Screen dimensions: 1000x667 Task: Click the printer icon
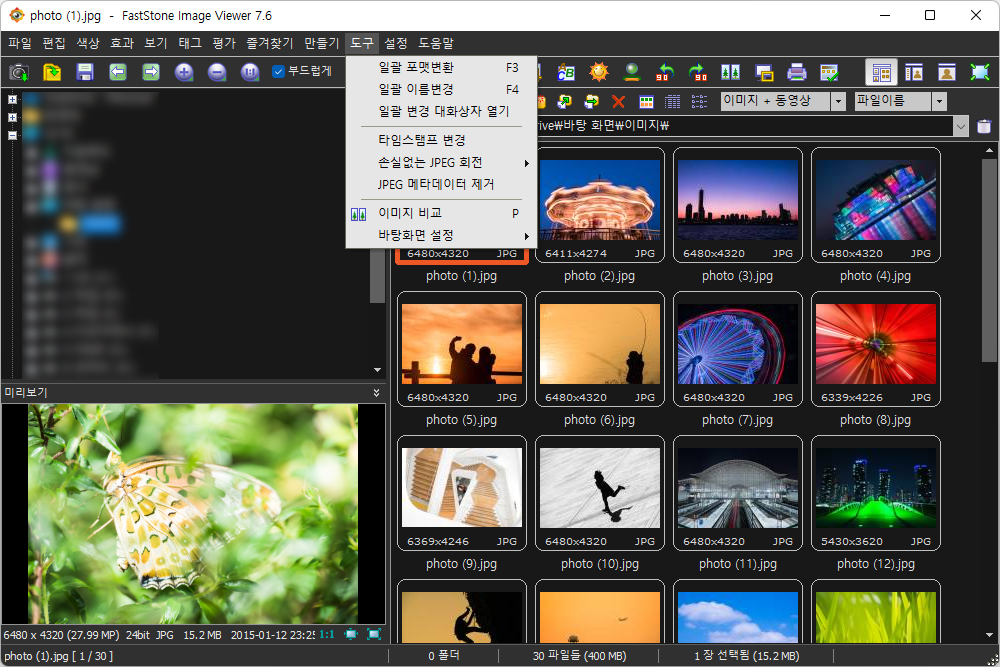click(x=797, y=72)
